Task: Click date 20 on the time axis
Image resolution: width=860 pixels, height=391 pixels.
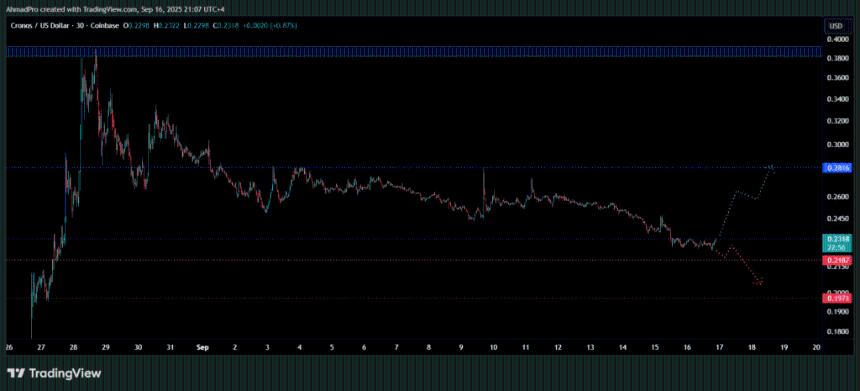Action: coord(817,347)
